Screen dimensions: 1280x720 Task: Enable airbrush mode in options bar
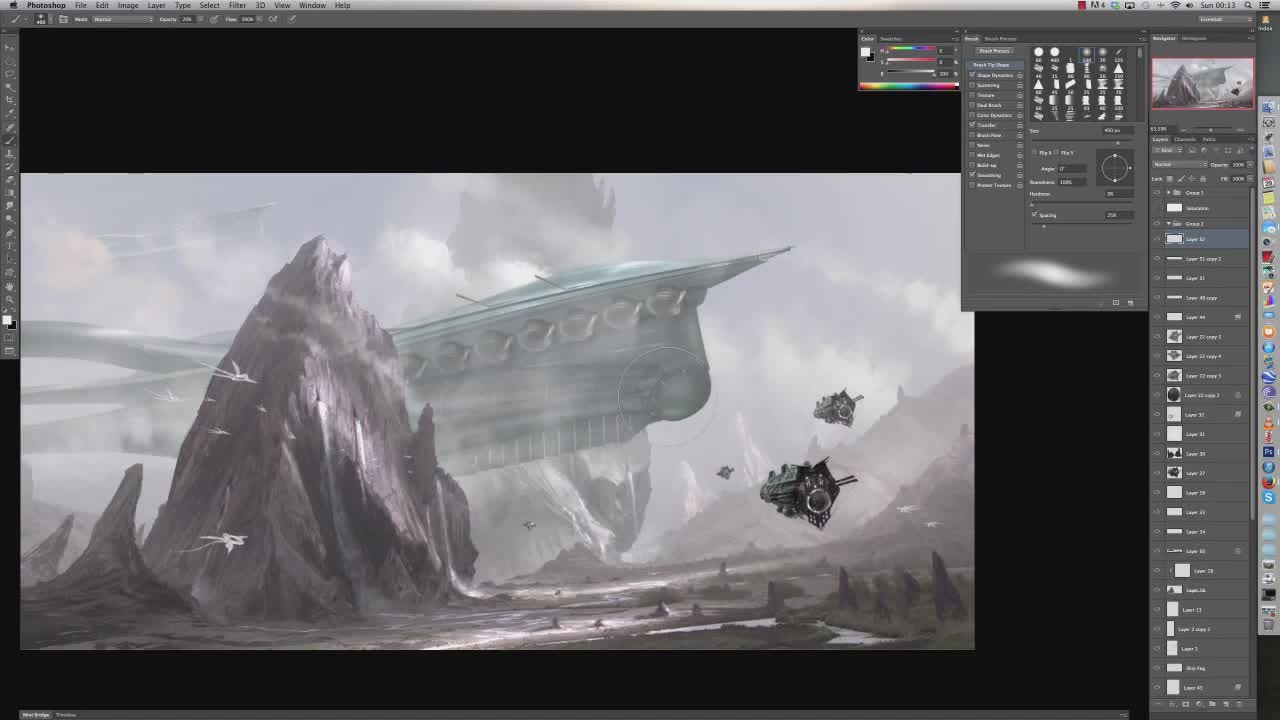point(272,19)
